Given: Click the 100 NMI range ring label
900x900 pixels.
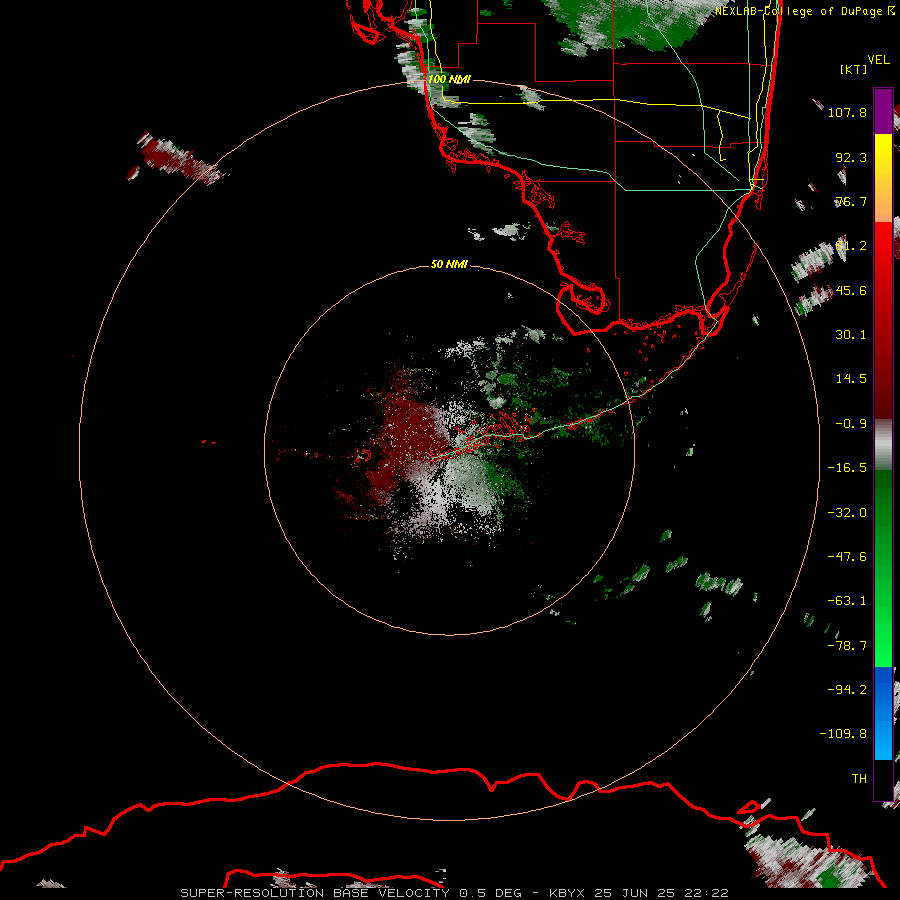Looking at the screenshot, I should tap(449, 79).
